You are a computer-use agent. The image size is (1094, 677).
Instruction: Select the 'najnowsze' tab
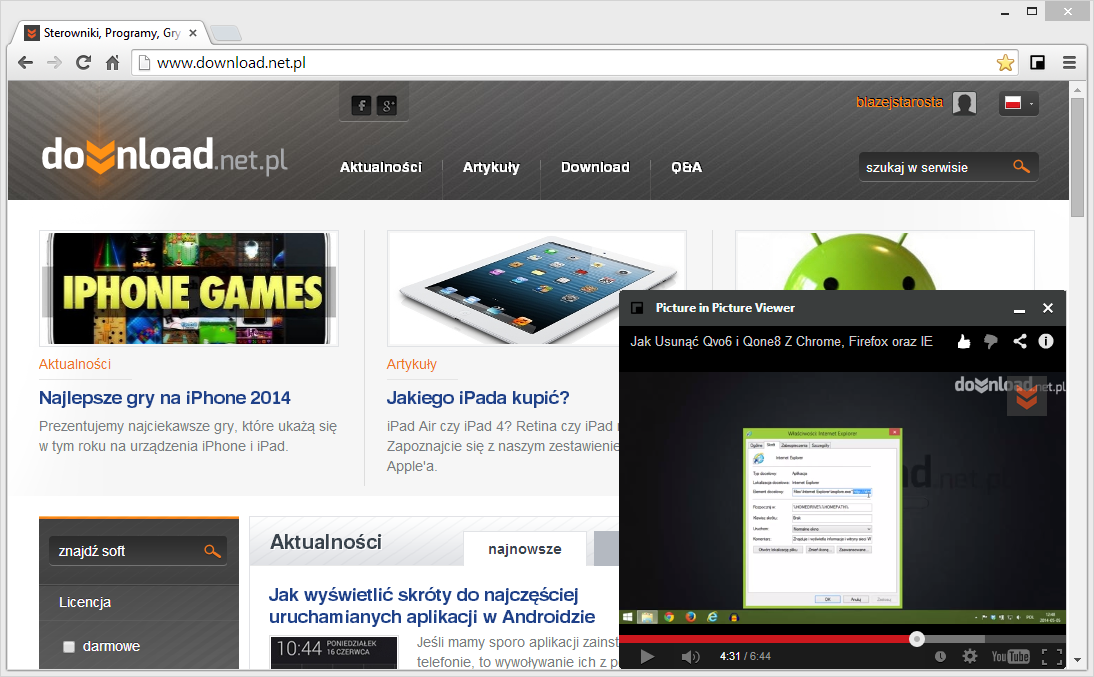point(525,549)
